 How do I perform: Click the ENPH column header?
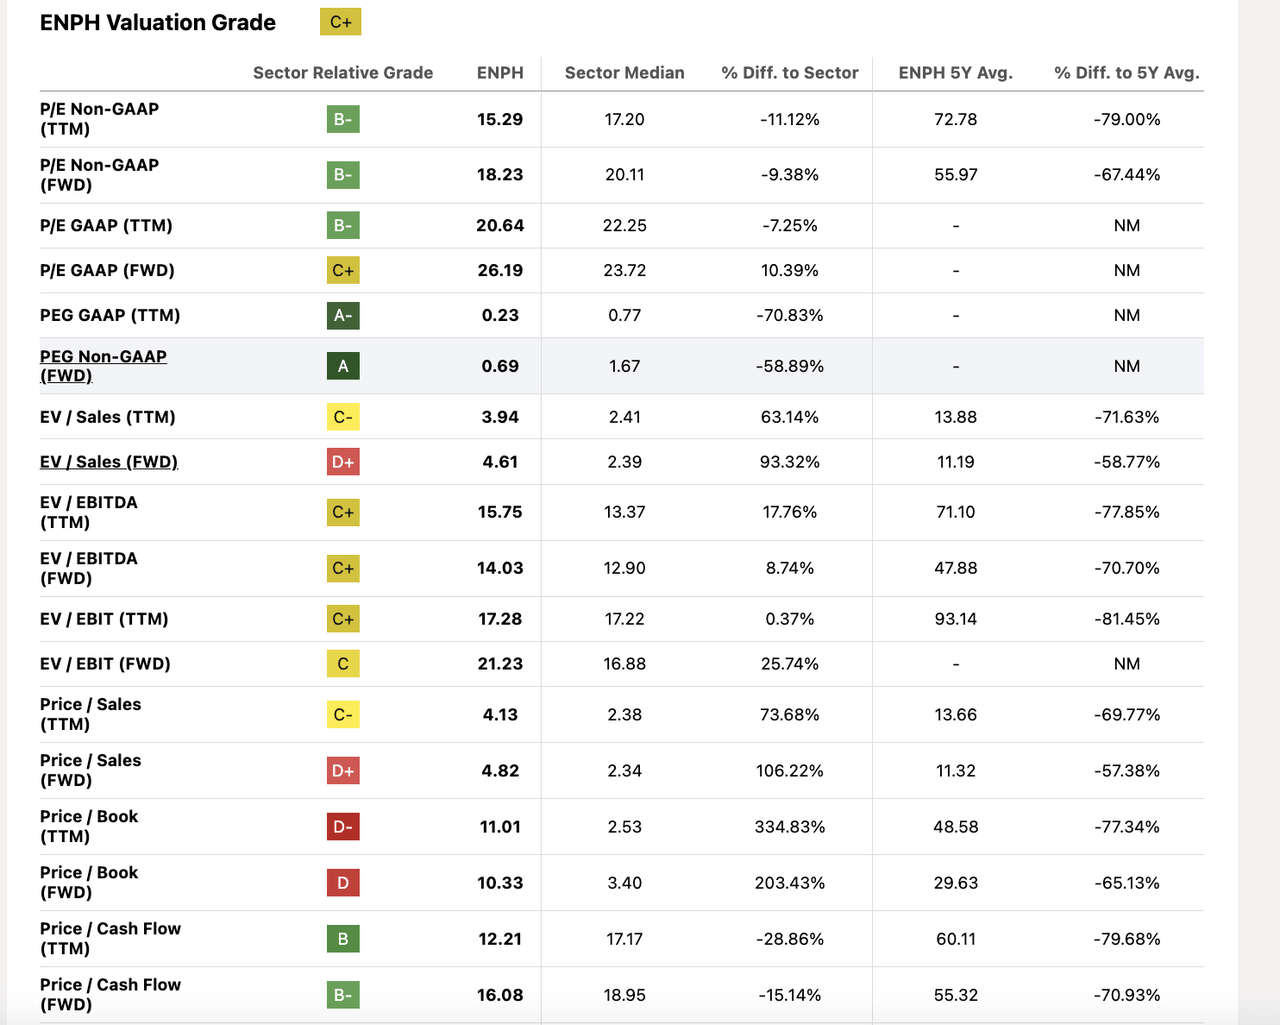(500, 73)
